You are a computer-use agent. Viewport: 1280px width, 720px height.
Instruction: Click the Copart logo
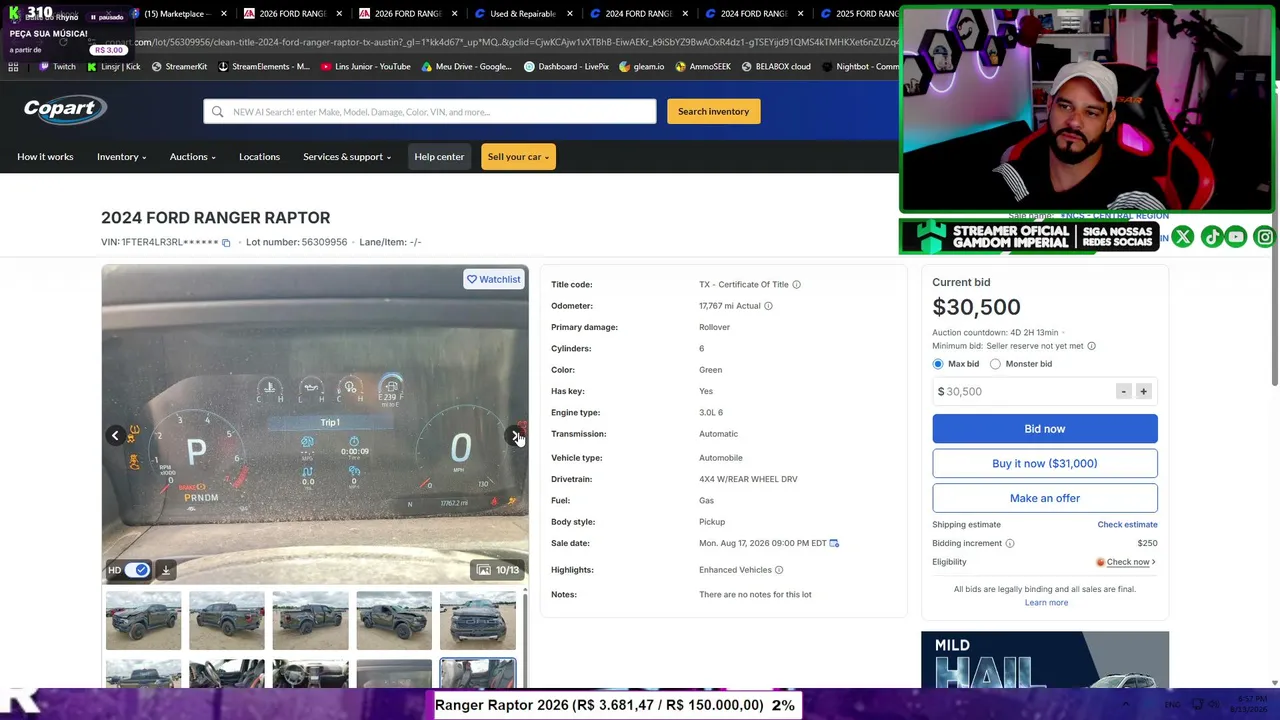65,110
